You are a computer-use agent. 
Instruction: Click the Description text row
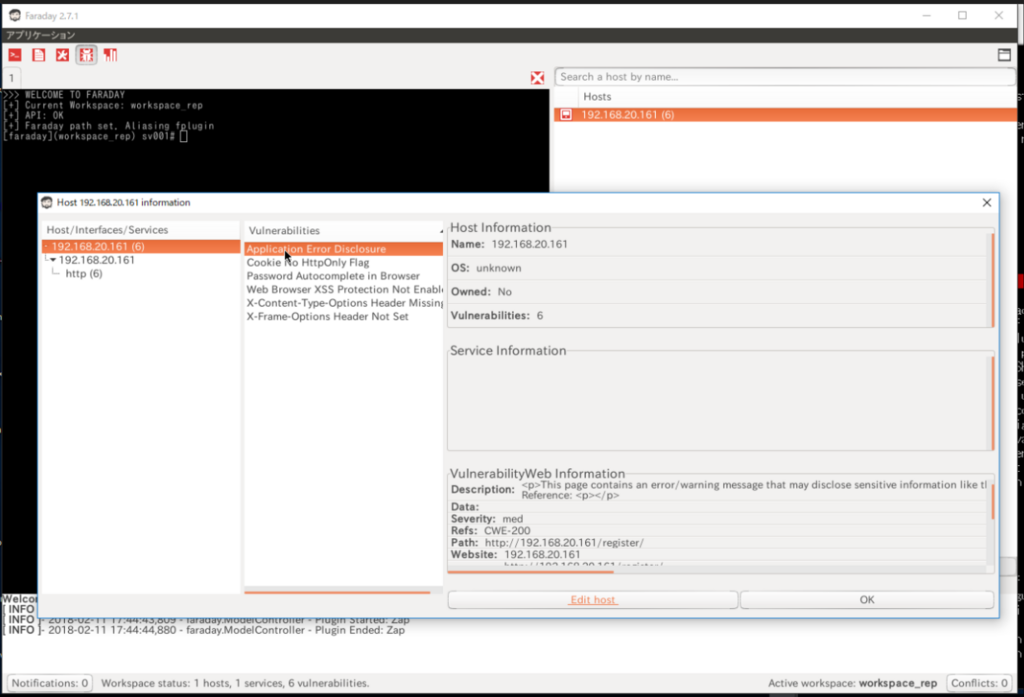[718, 490]
